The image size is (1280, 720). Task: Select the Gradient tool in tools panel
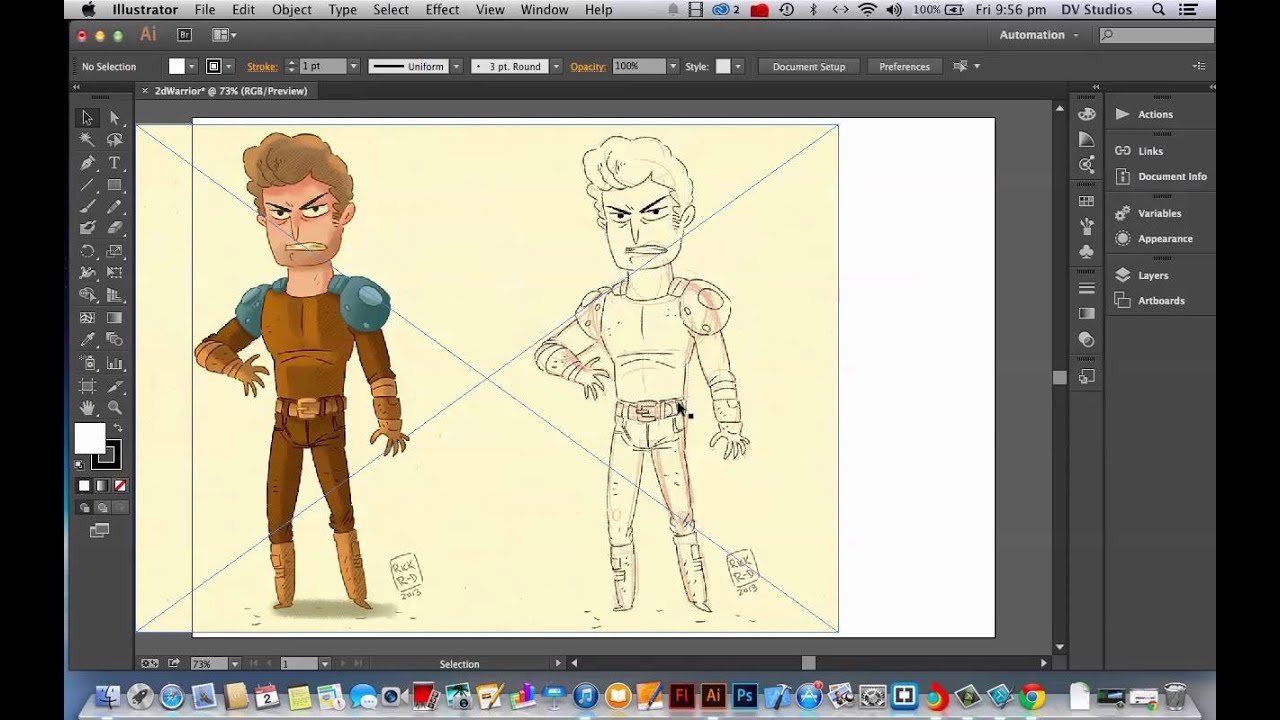(114, 318)
